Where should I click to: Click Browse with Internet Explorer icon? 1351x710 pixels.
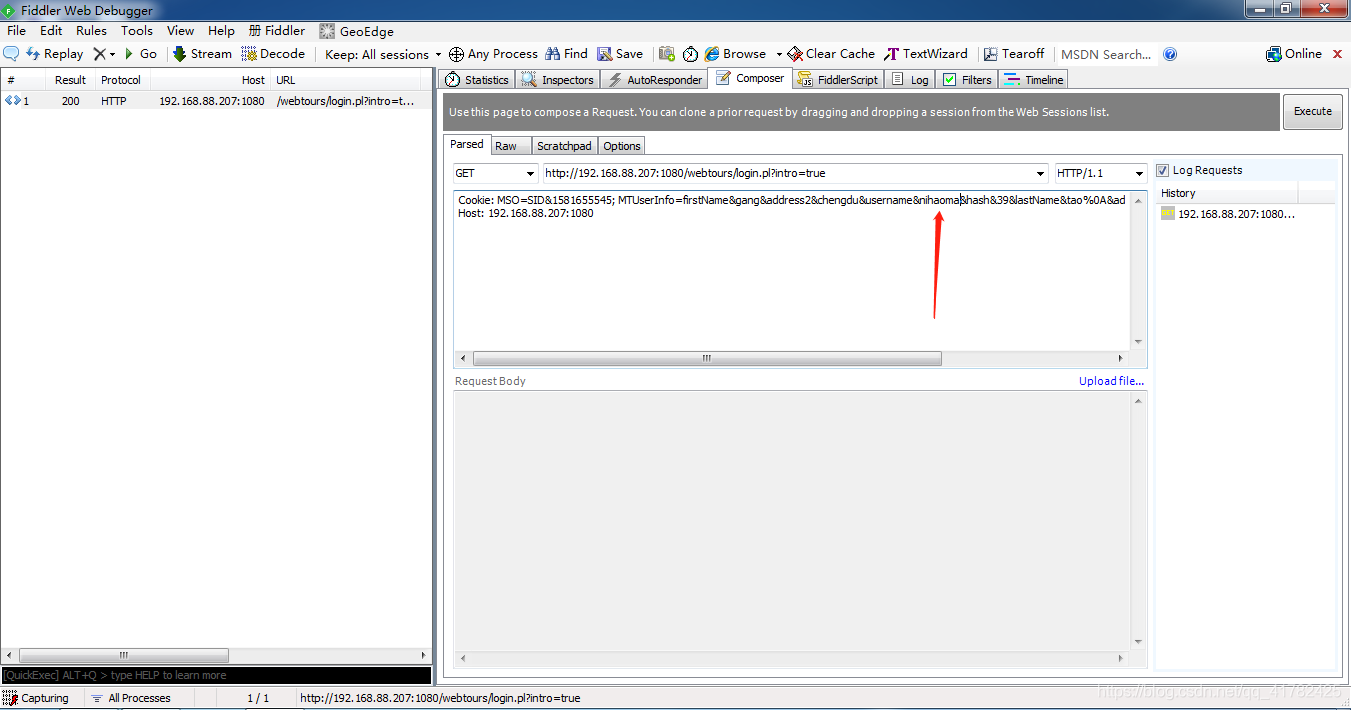tap(735, 54)
